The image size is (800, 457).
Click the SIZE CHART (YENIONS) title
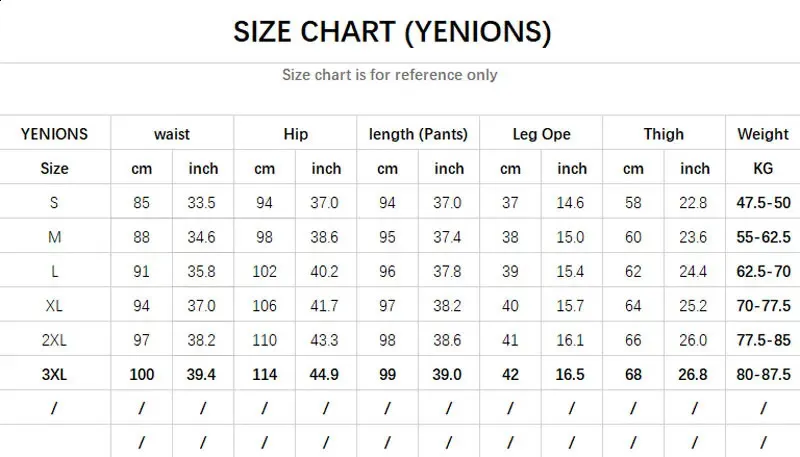click(x=392, y=32)
